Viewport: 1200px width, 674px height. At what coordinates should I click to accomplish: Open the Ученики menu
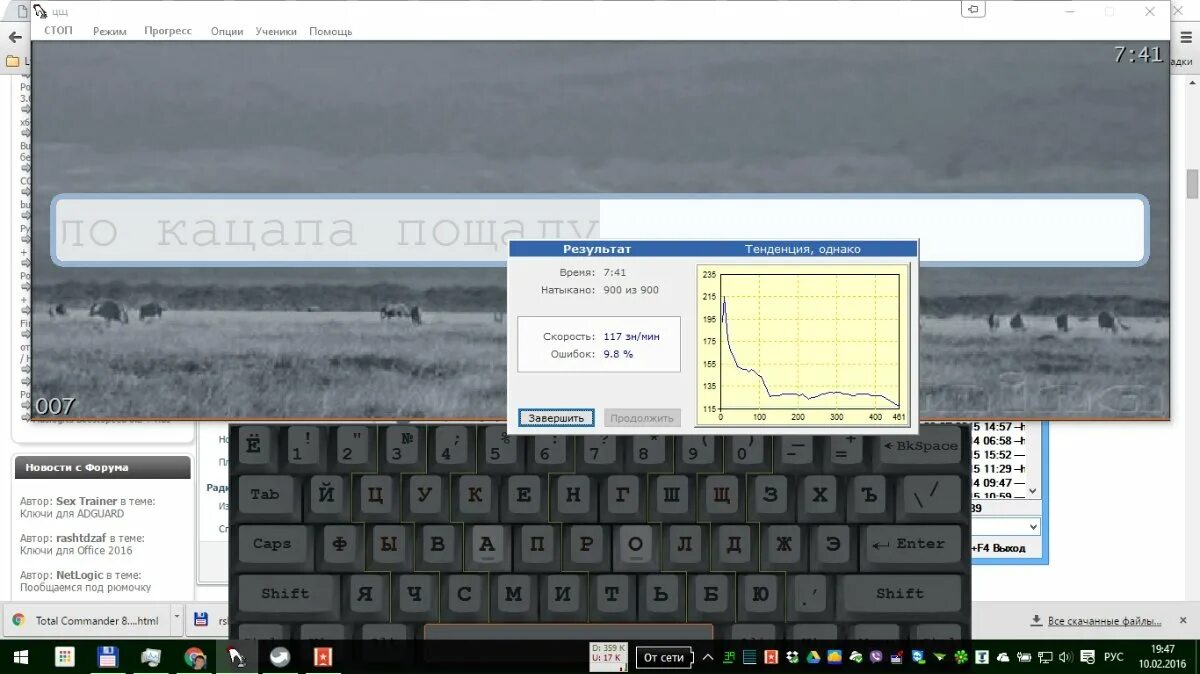coord(276,31)
